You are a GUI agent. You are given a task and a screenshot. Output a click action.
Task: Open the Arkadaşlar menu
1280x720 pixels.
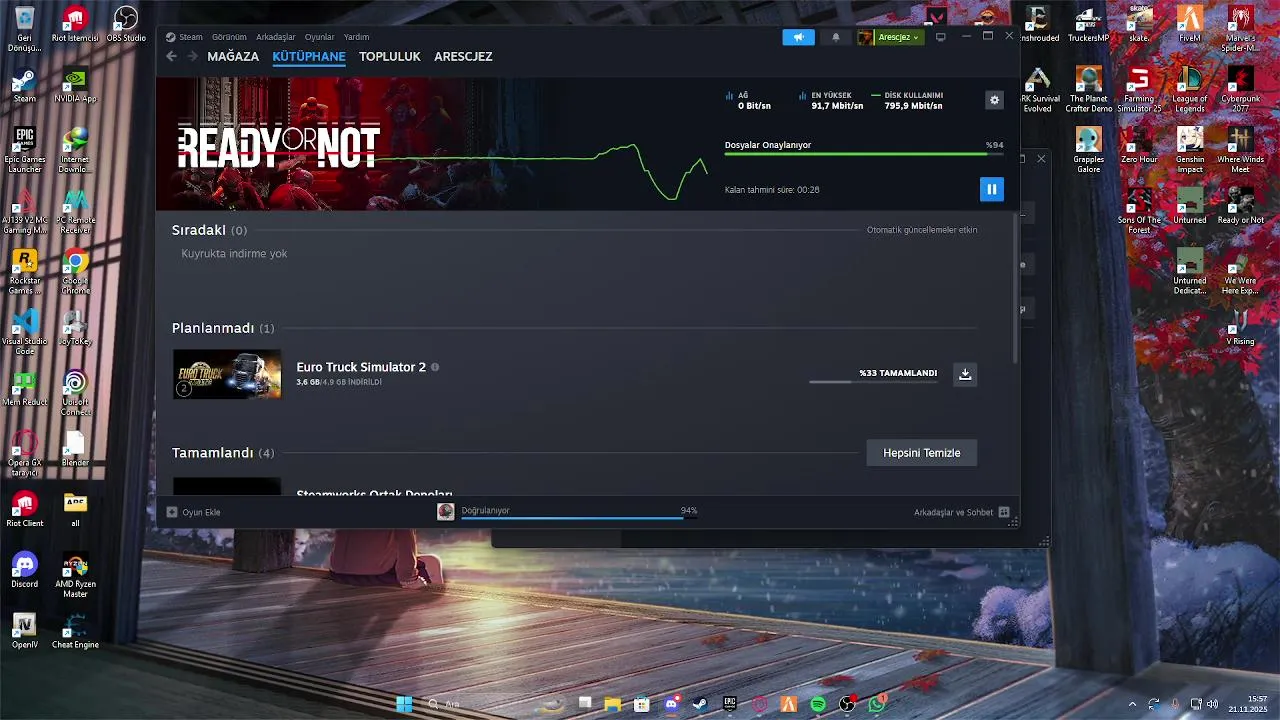[275, 37]
